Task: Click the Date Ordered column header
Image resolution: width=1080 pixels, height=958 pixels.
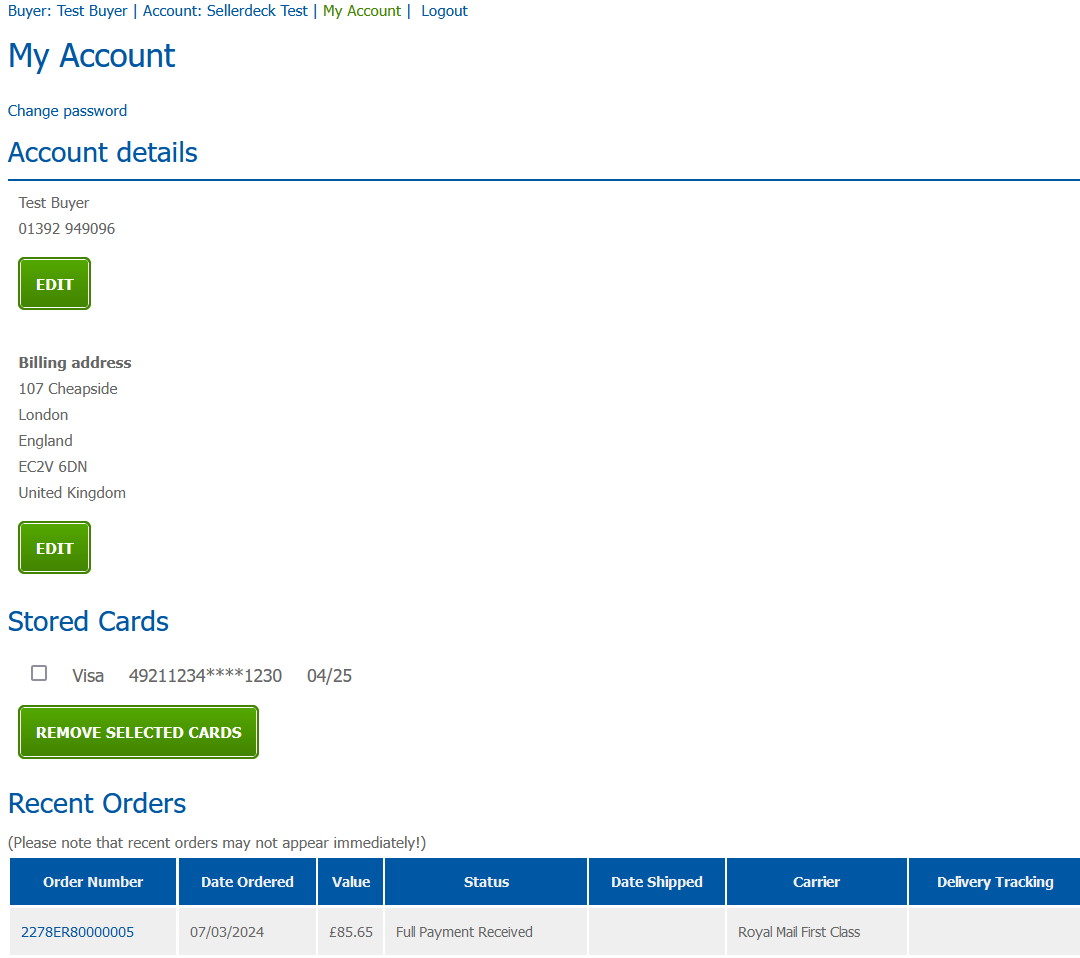Action: click(247, 882)
